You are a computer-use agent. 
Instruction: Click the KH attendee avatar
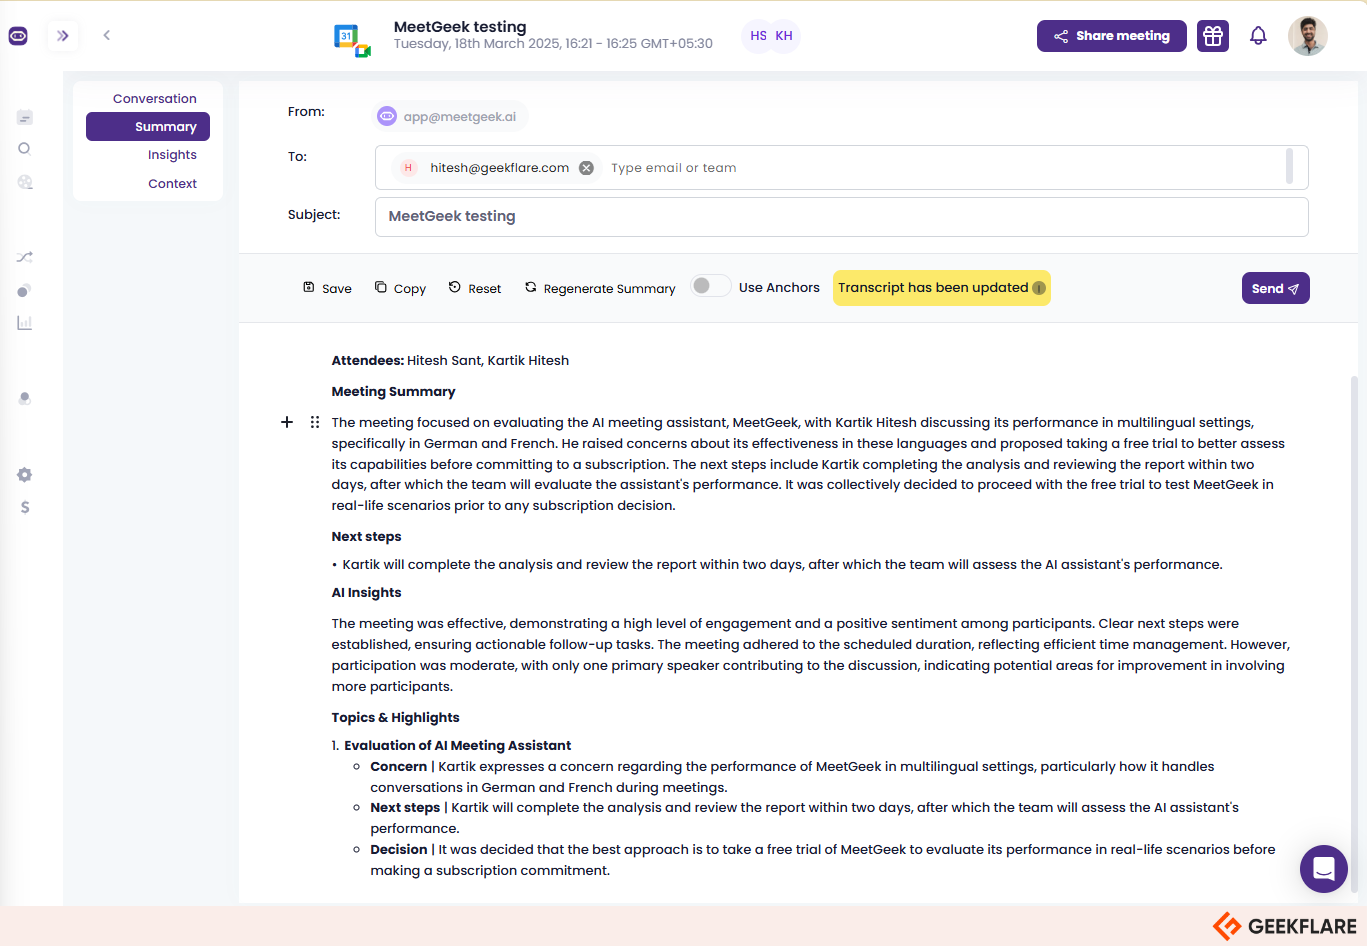click(784, 36)
